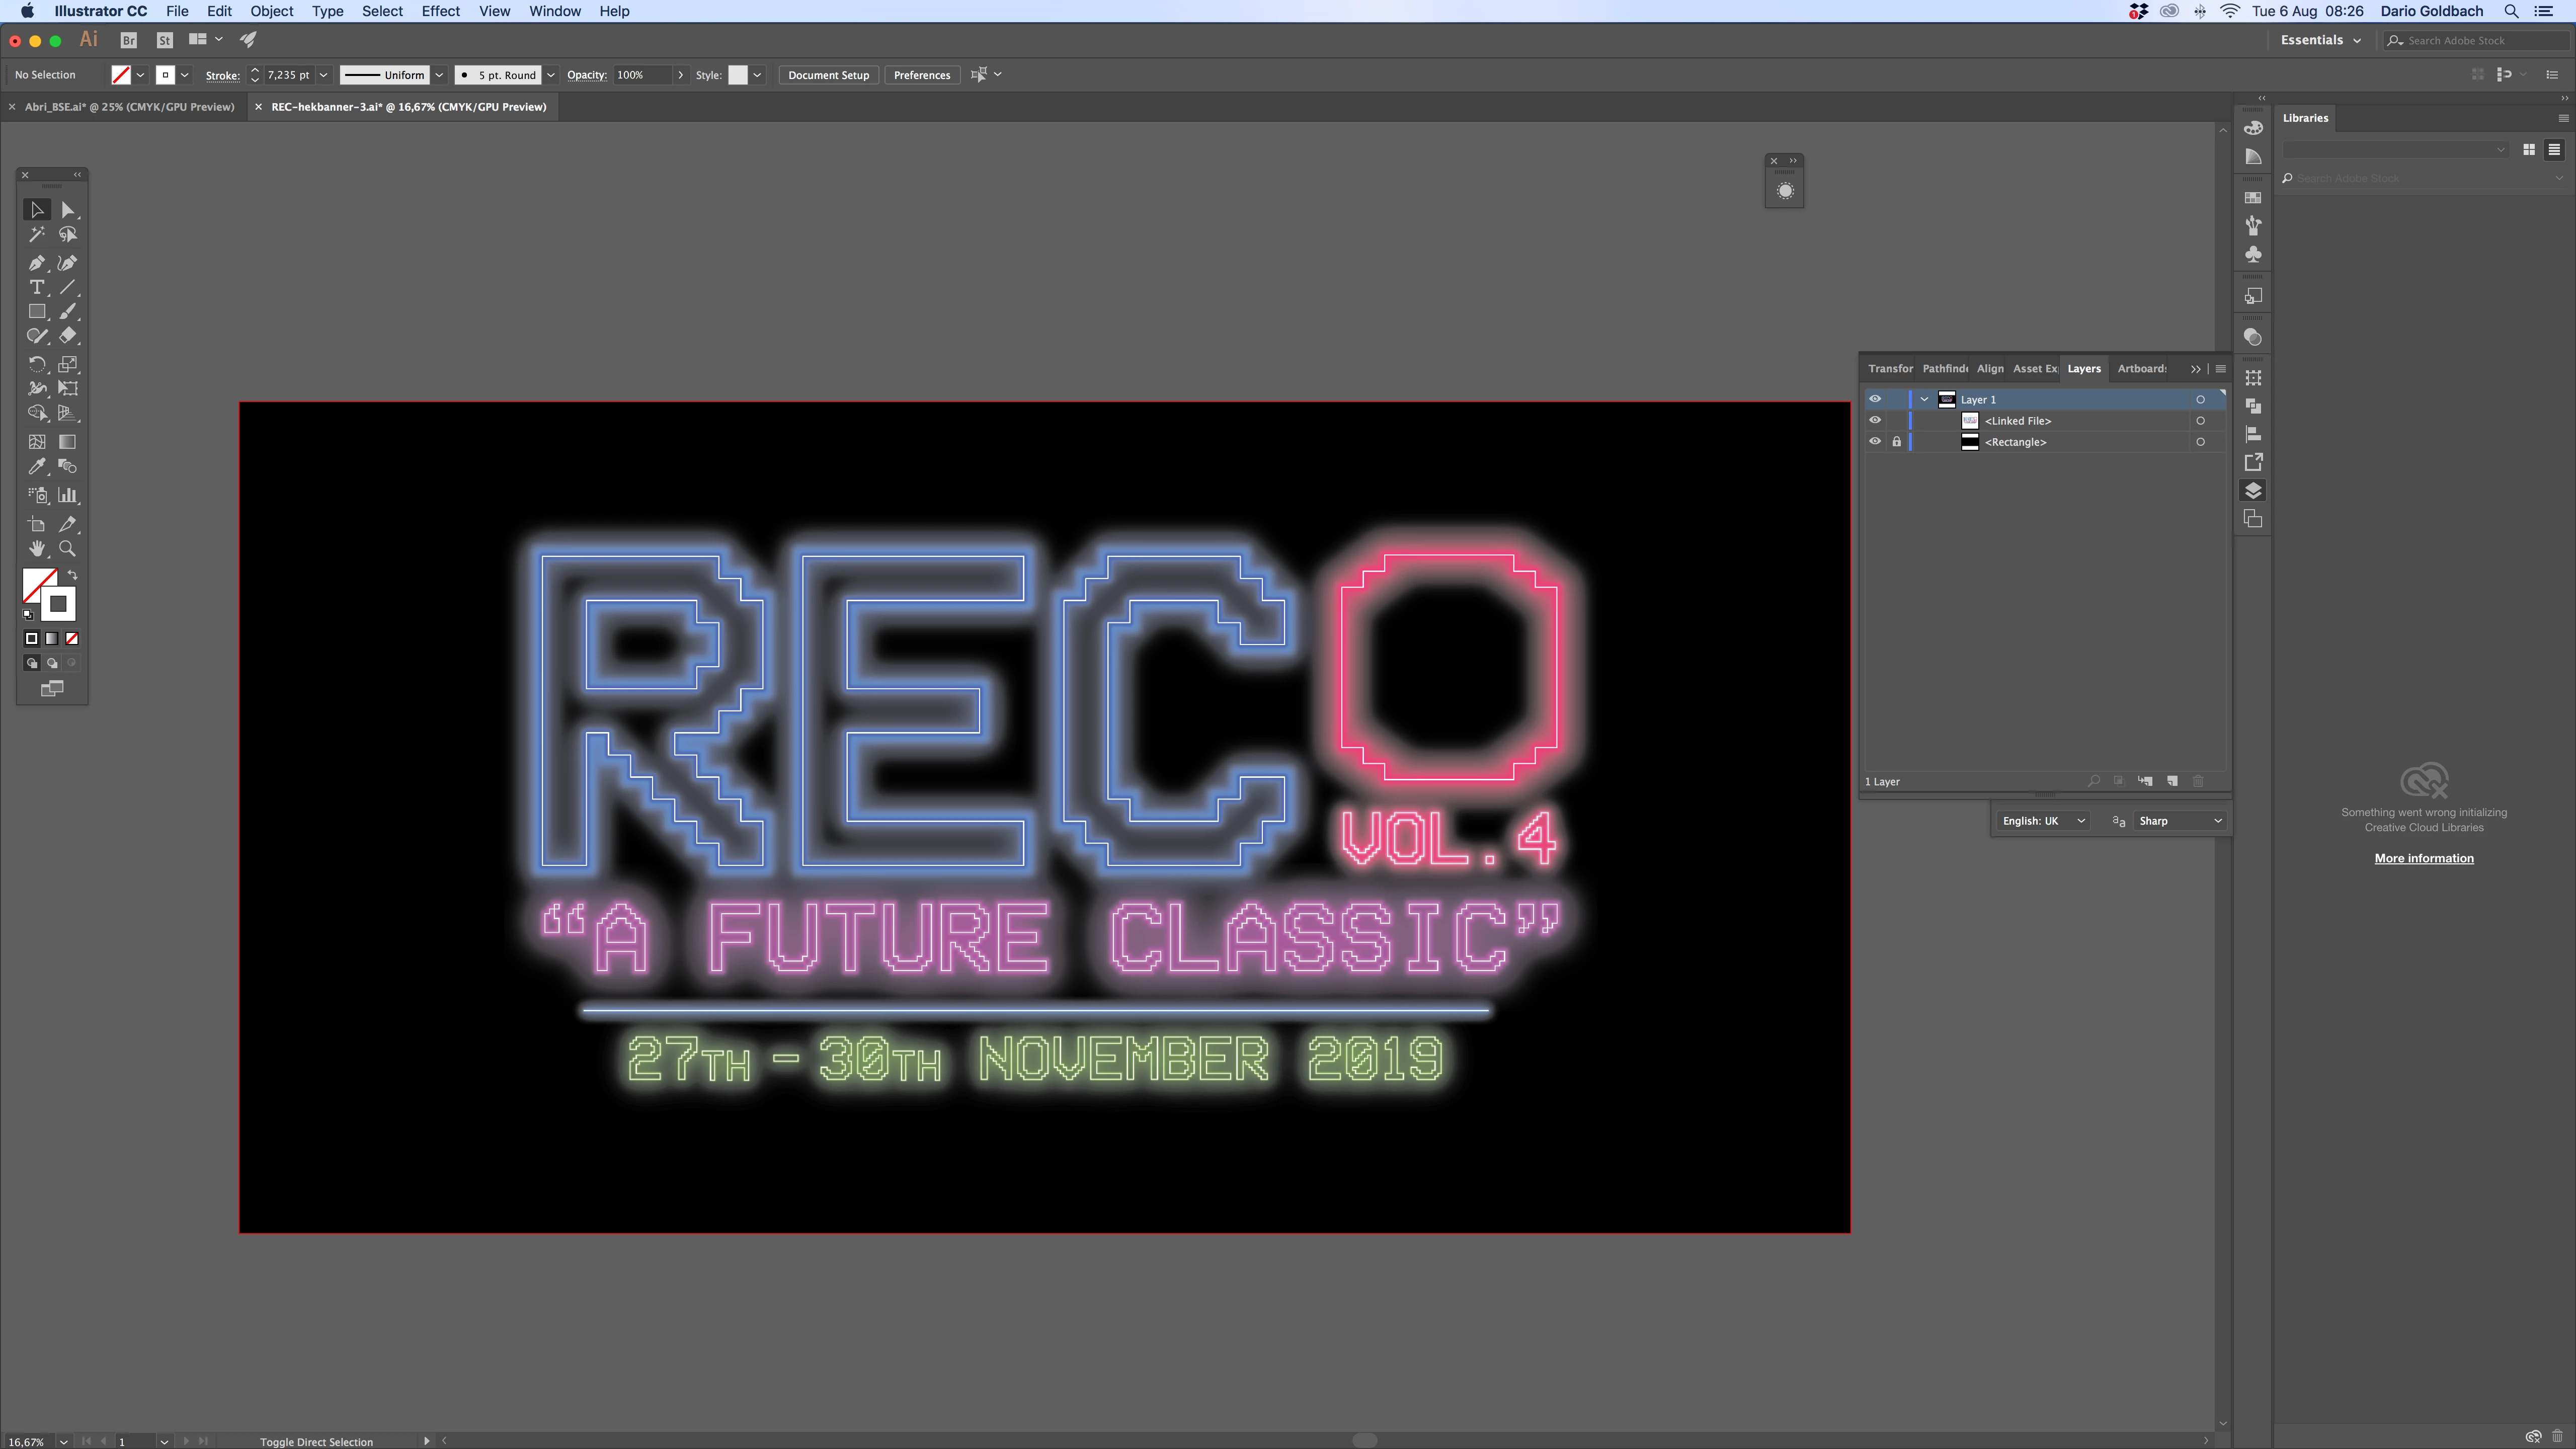This screenshot has height=1449, width=2576.
Task: Select the Type tool
Action: click(x=37, y=288)
